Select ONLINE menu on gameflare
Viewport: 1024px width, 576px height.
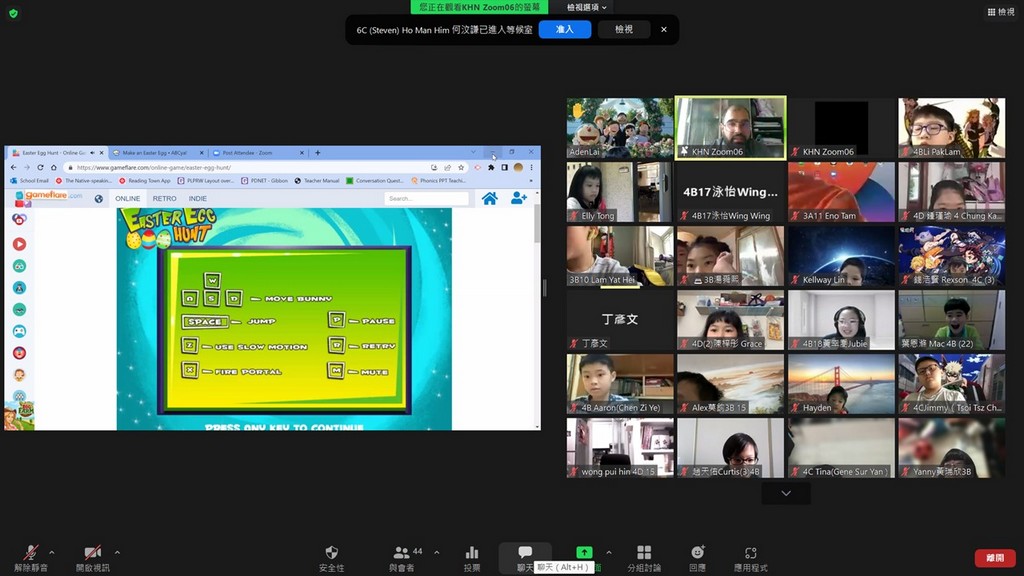point(127,199)
